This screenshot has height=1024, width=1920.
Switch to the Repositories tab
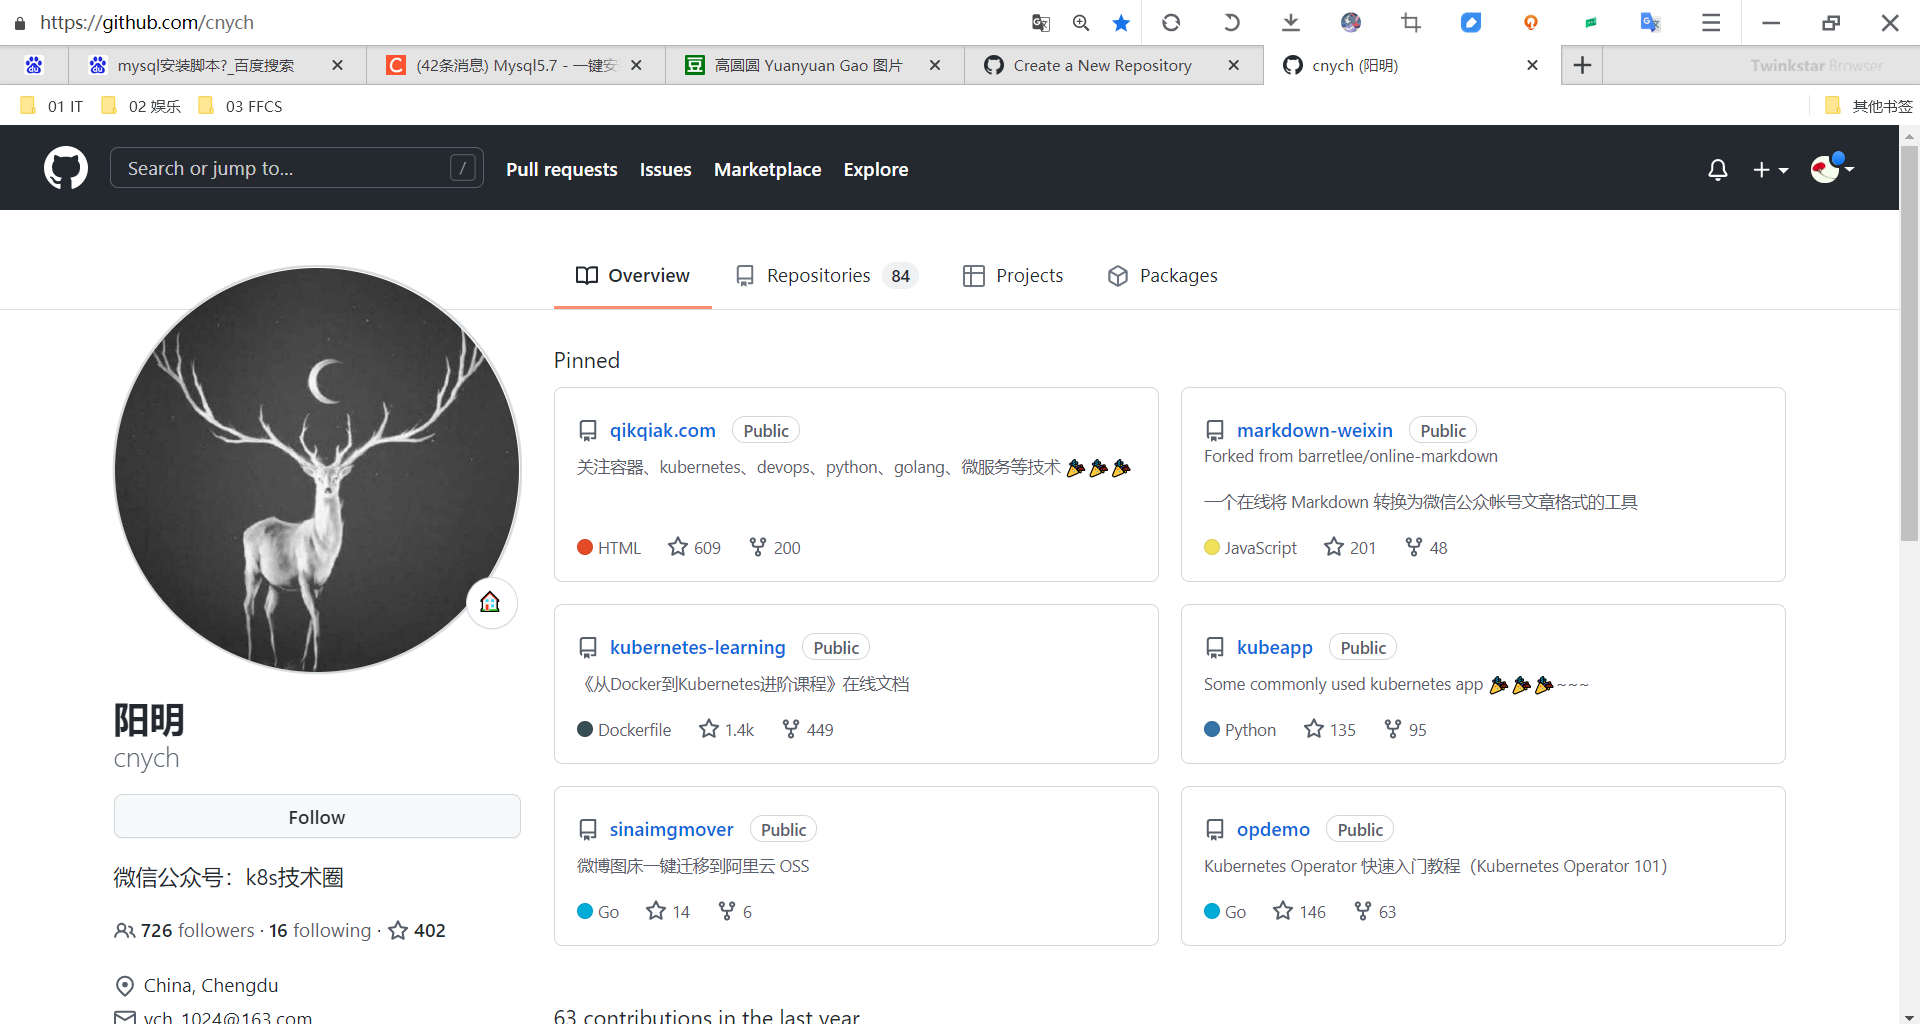(x=826, y=275)
